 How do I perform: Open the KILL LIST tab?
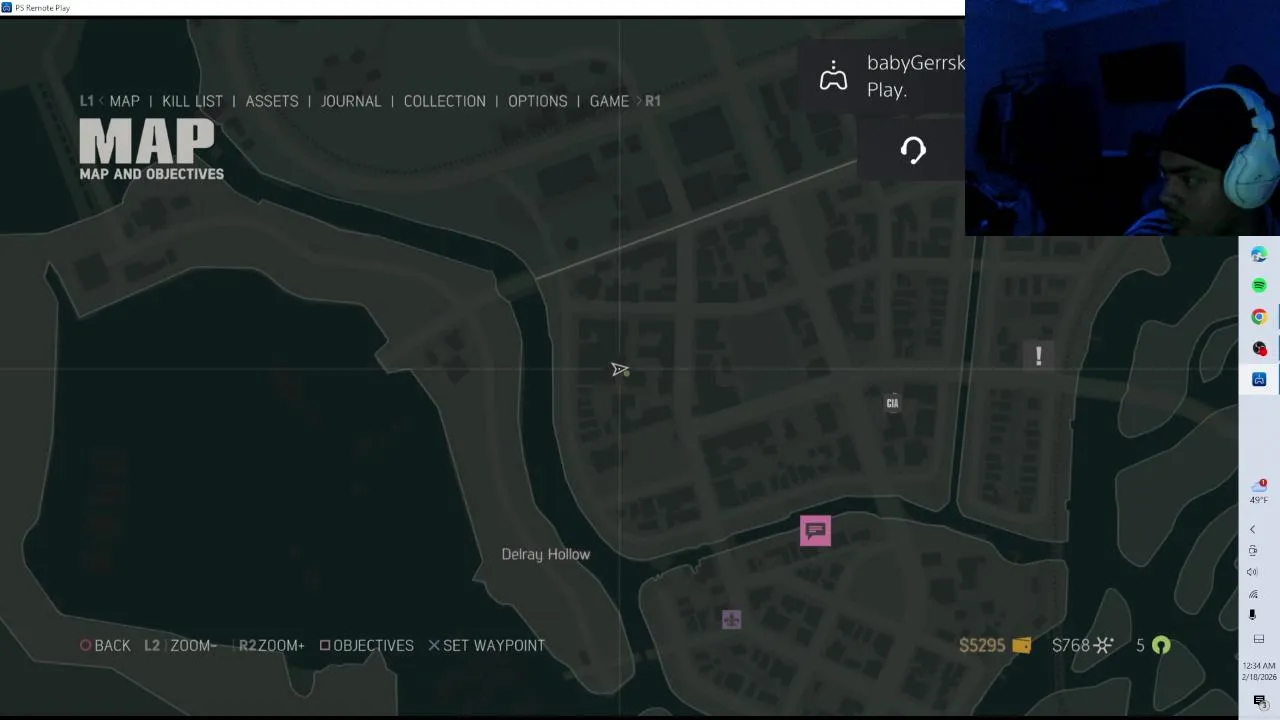click(x=192, y=101)
